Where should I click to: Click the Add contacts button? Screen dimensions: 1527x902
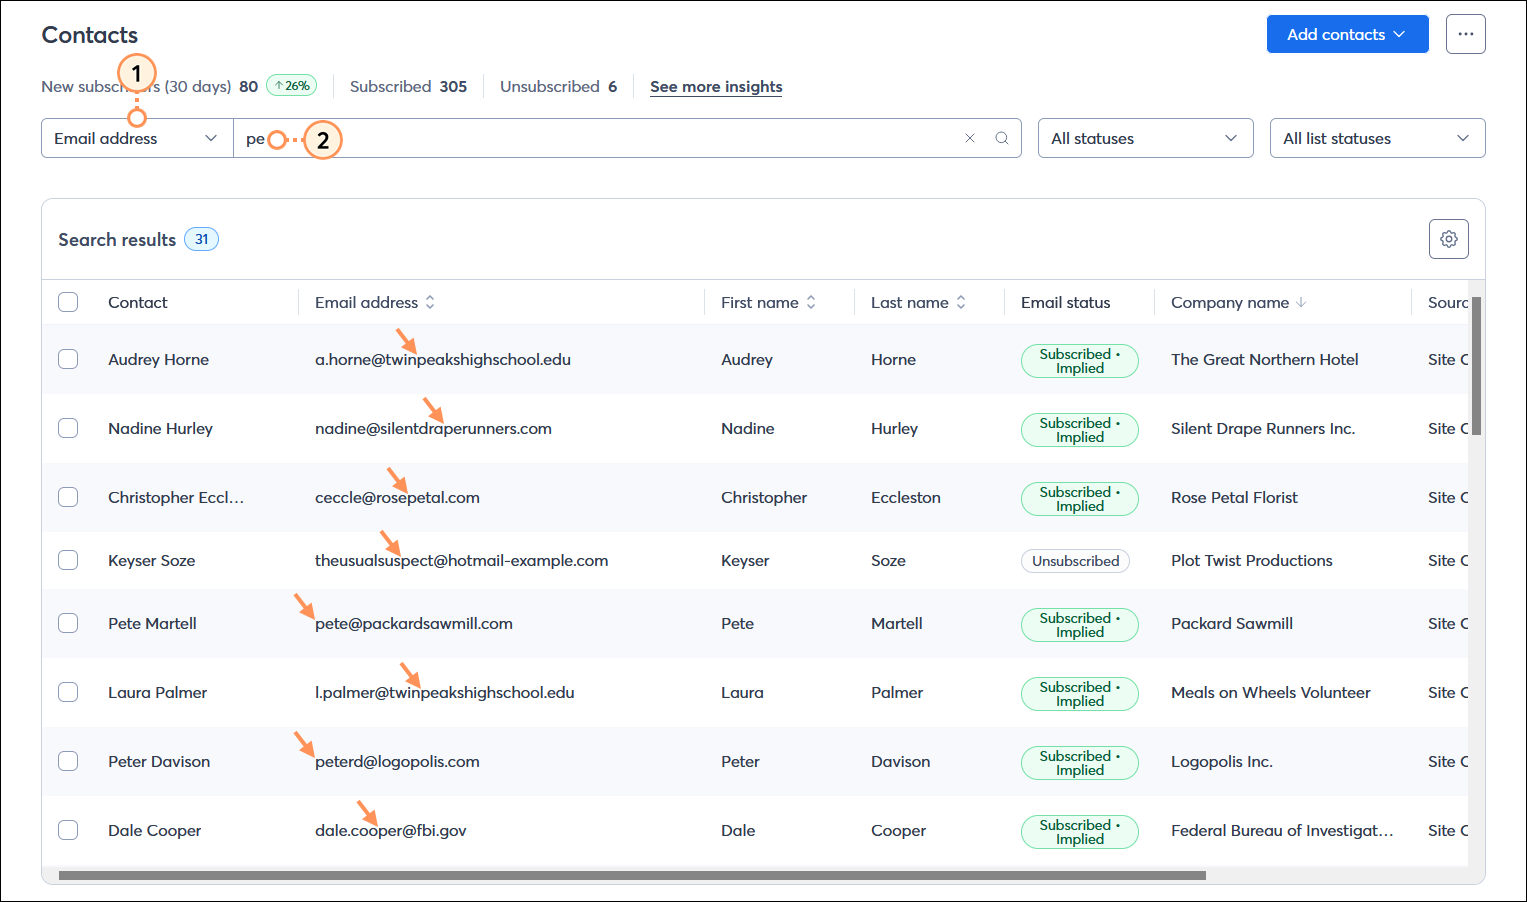tap(1346, 33)
